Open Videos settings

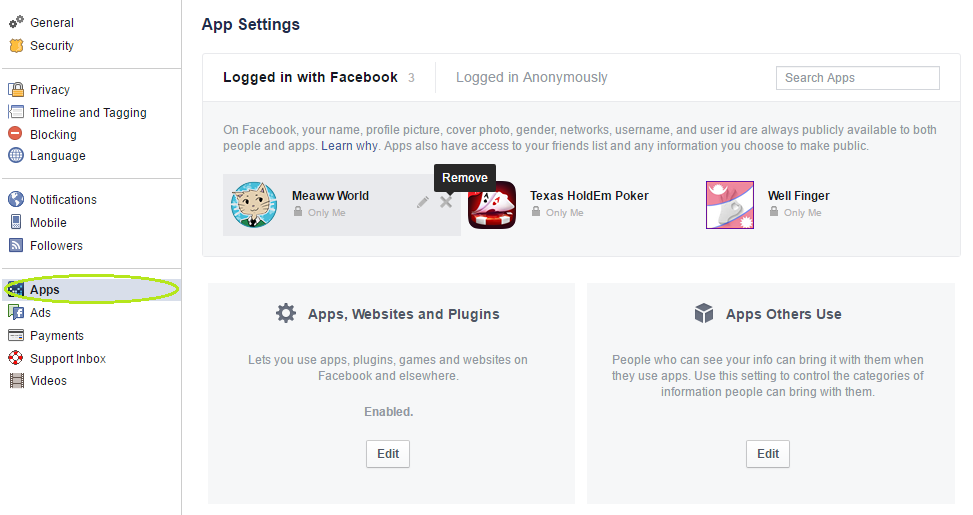48,380
